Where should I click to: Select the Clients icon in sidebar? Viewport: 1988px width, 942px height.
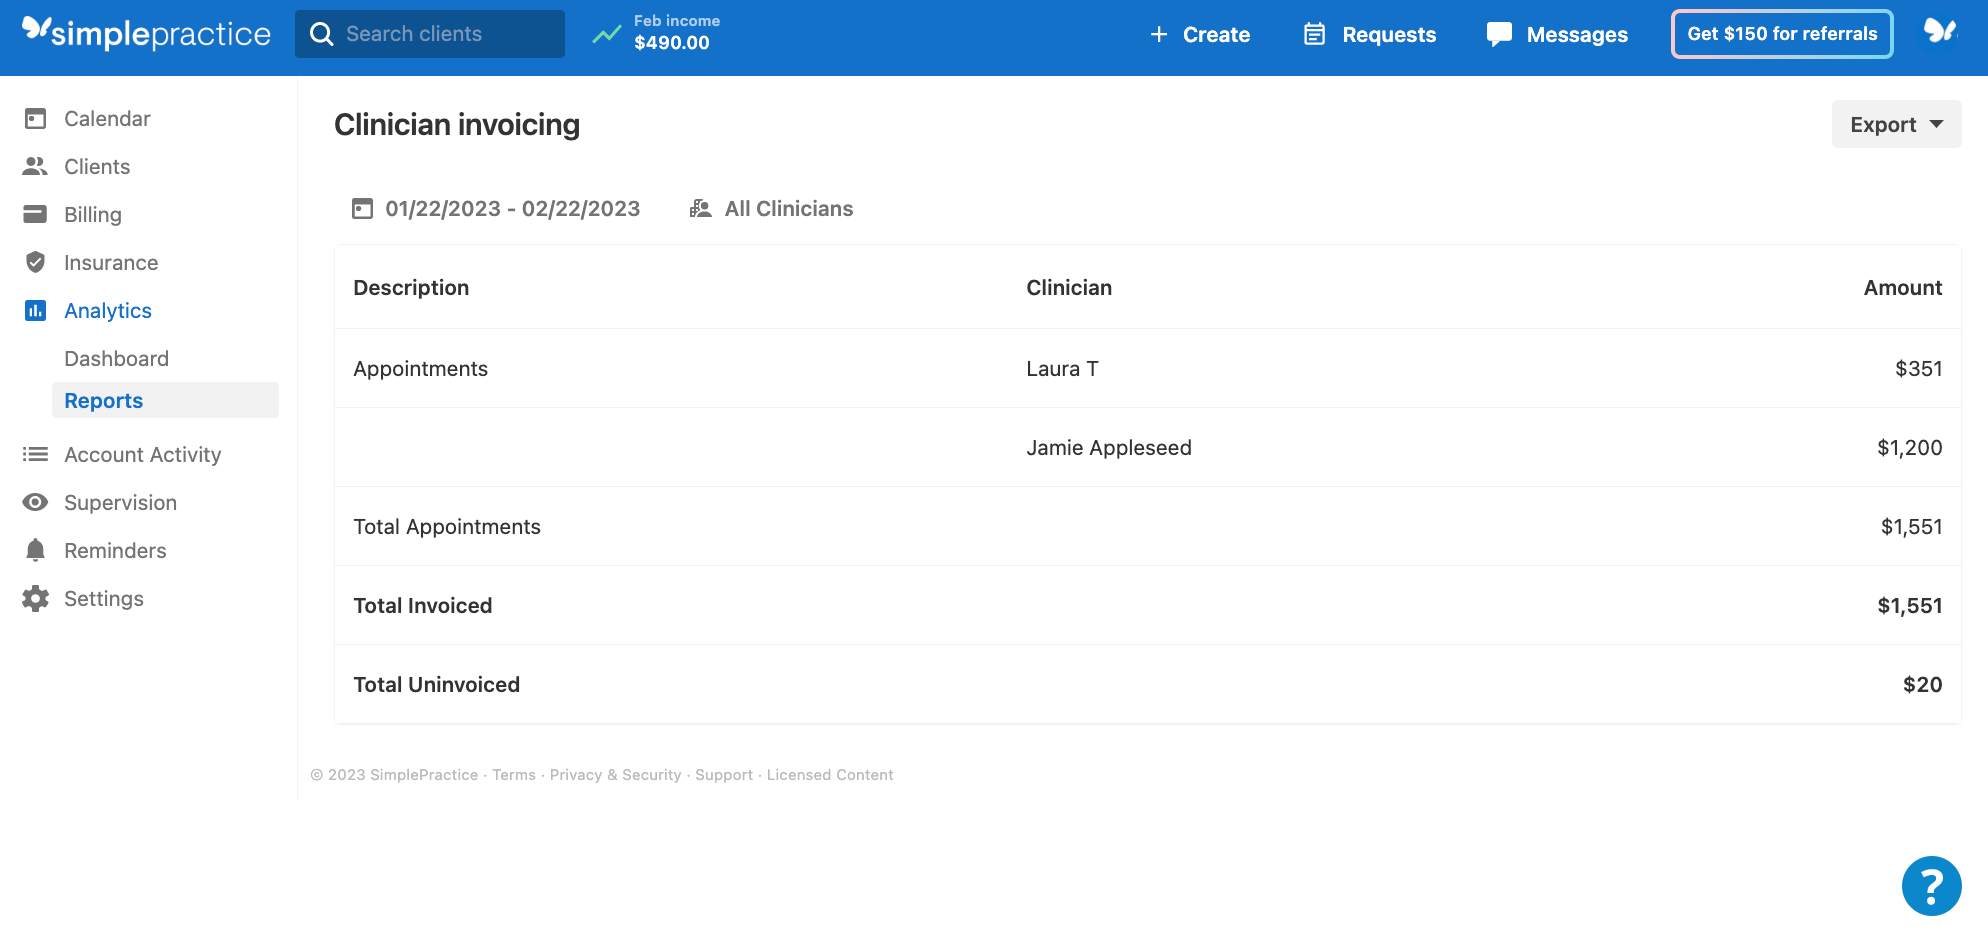point(35,166)
